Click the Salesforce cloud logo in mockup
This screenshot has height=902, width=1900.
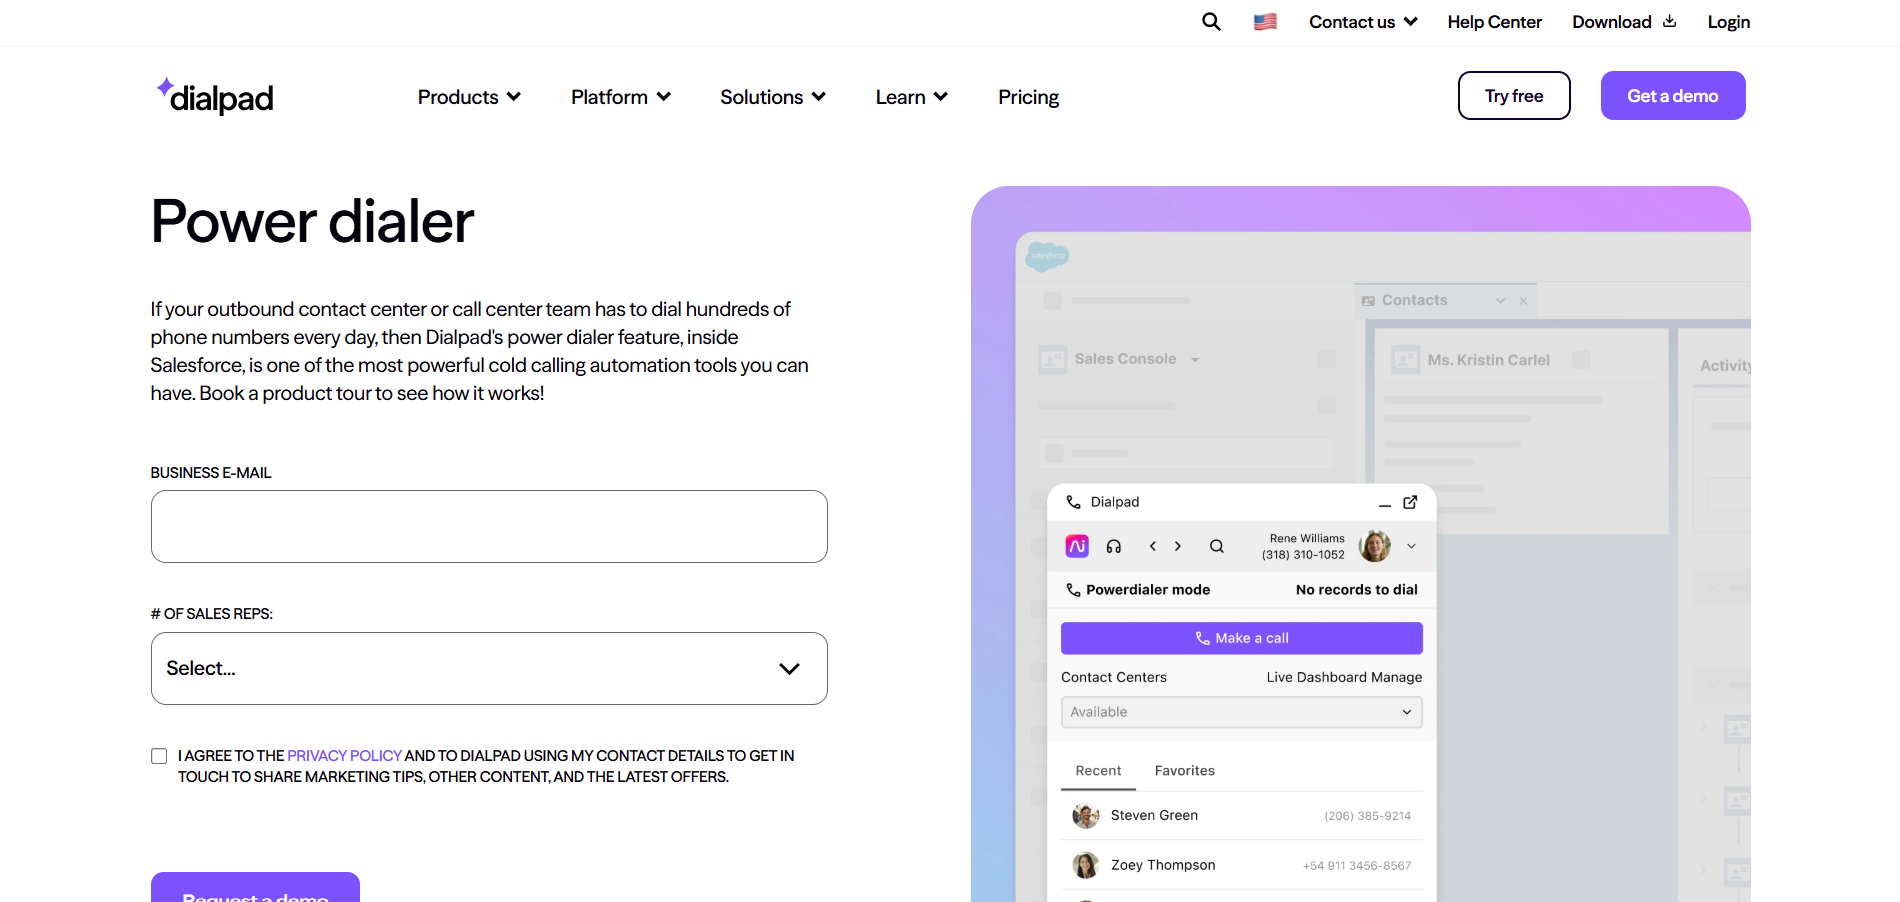pos(1047,256)
